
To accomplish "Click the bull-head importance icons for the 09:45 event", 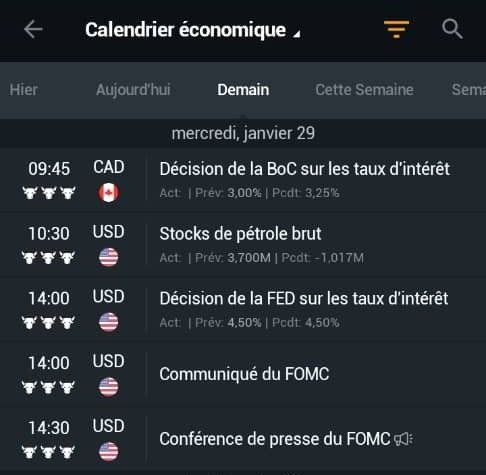I will tap(49, 193).
